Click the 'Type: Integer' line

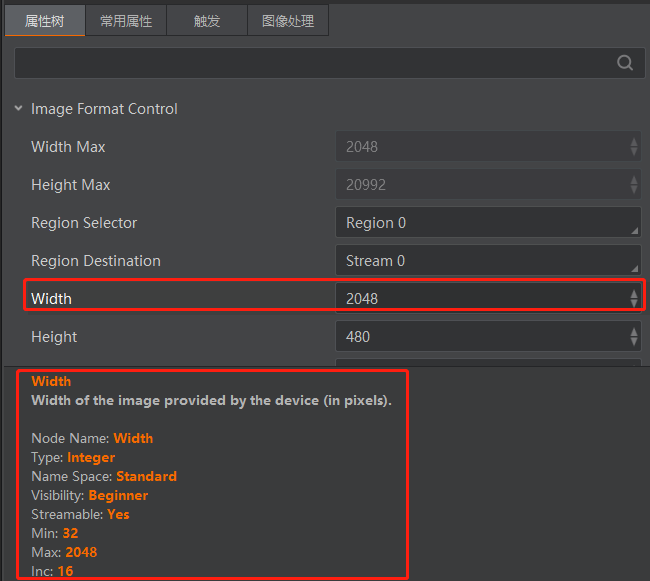[73, 457]
